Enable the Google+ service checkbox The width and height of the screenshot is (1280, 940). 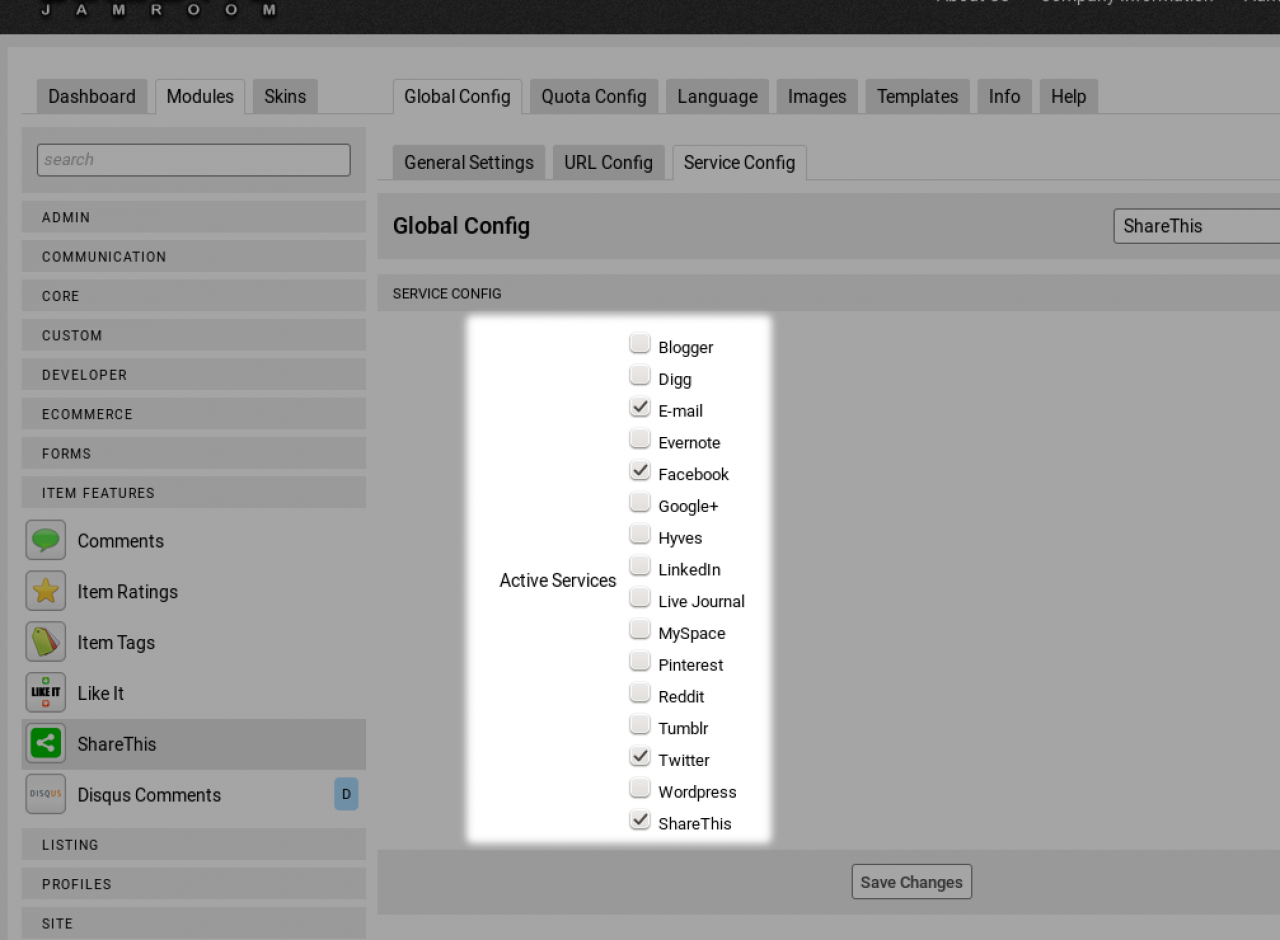point(640,503)
